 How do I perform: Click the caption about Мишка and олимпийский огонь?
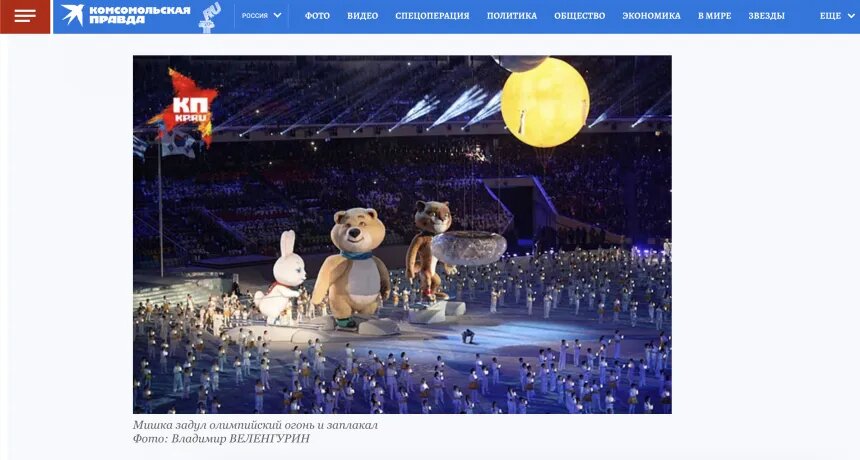(255, 425)
